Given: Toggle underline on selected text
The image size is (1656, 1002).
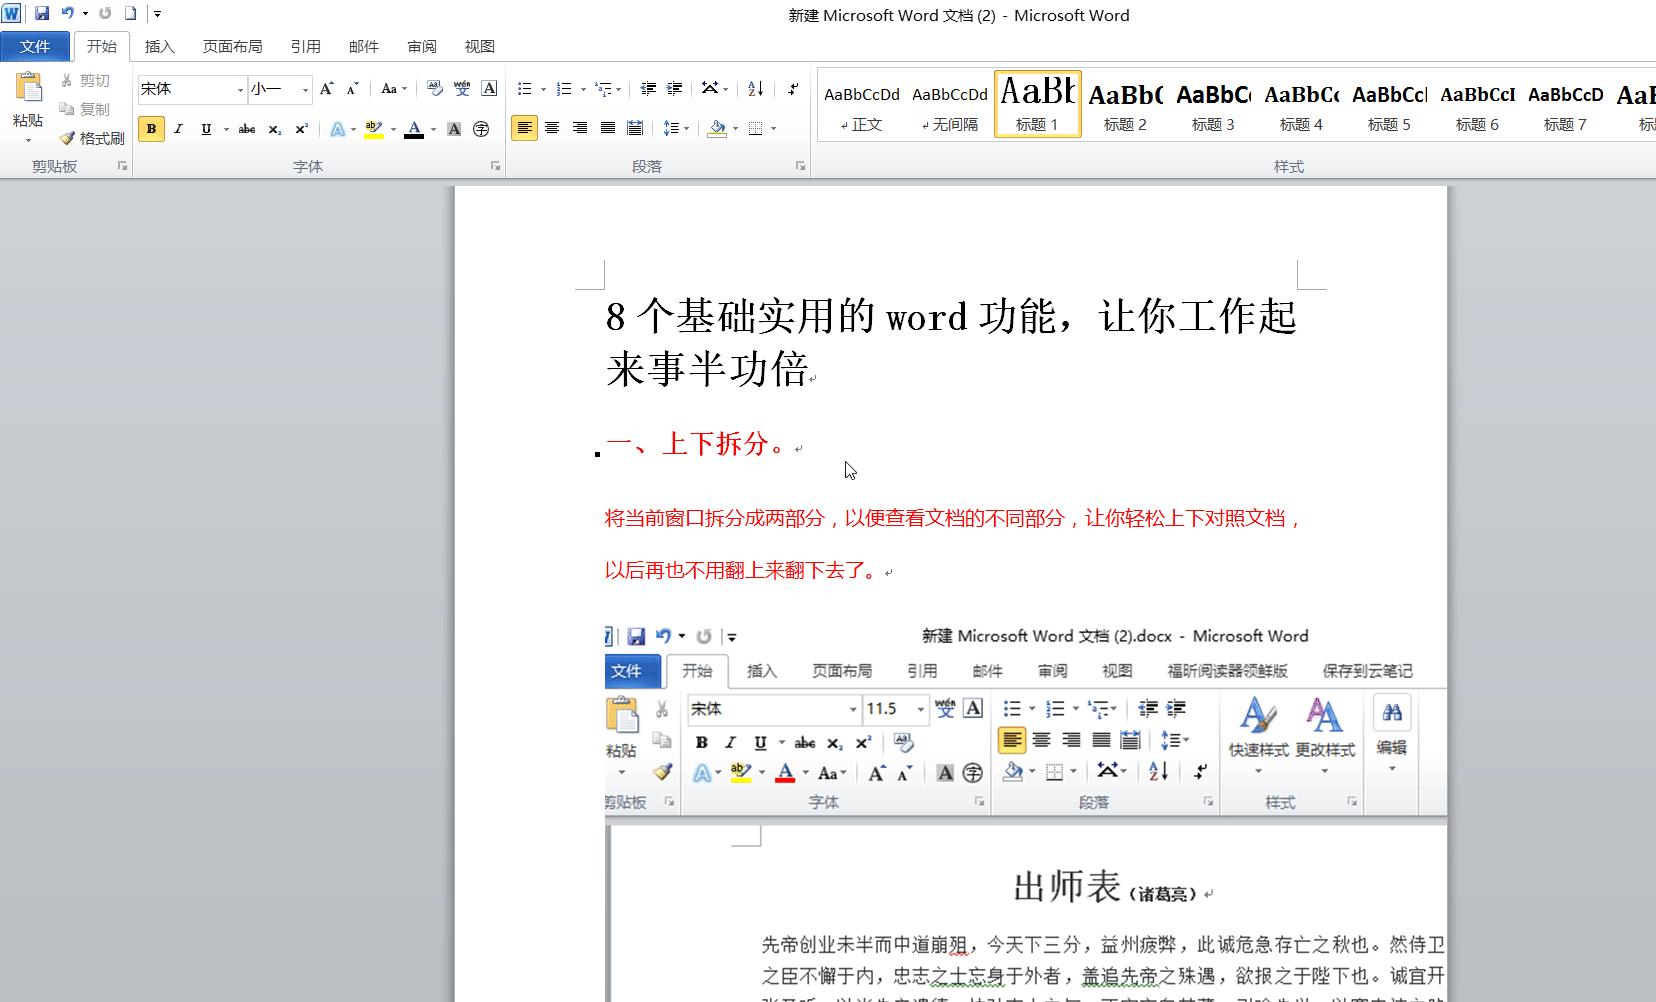Looking at the screenshot, I should point(205,129).
